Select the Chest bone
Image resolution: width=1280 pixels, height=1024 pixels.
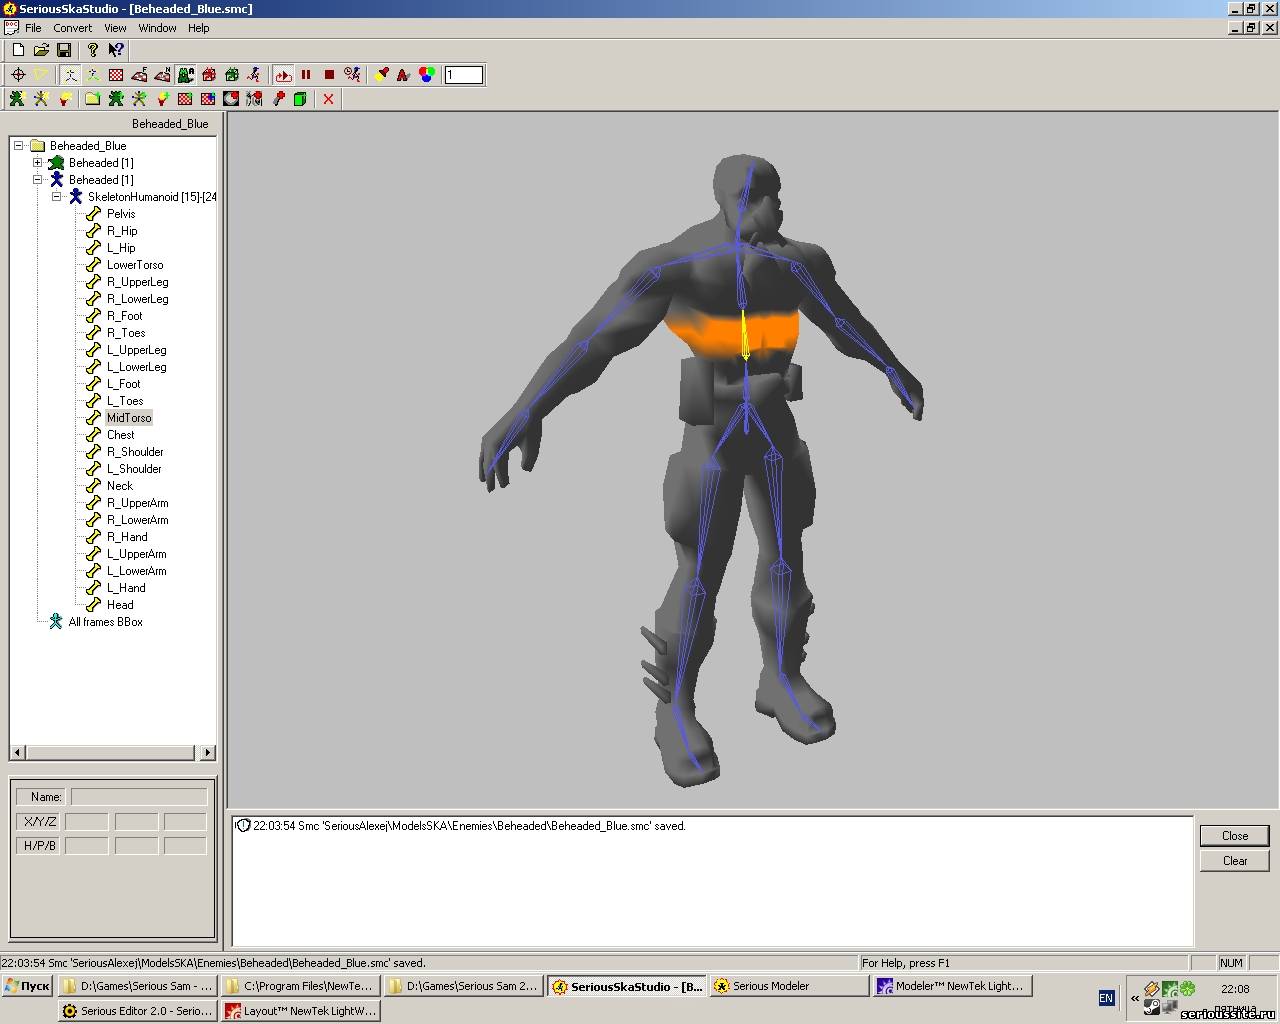point(120,435)
